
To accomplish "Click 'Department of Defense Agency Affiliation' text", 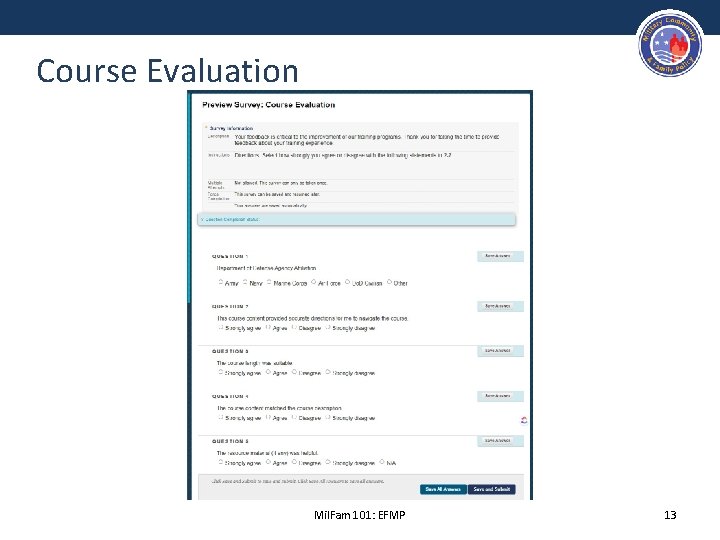I will tap(266, 268).
